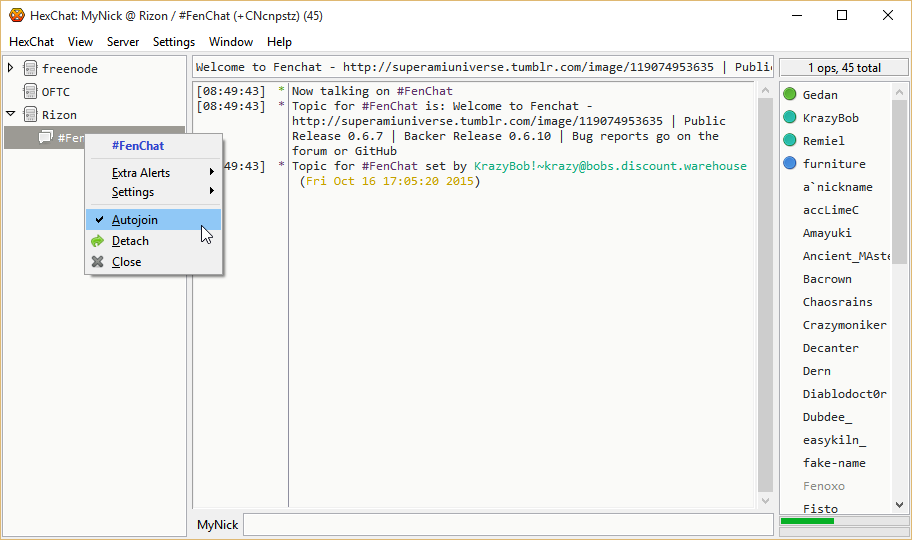
Task: Click the Rizon server icon
Action: tap(30, 115)
